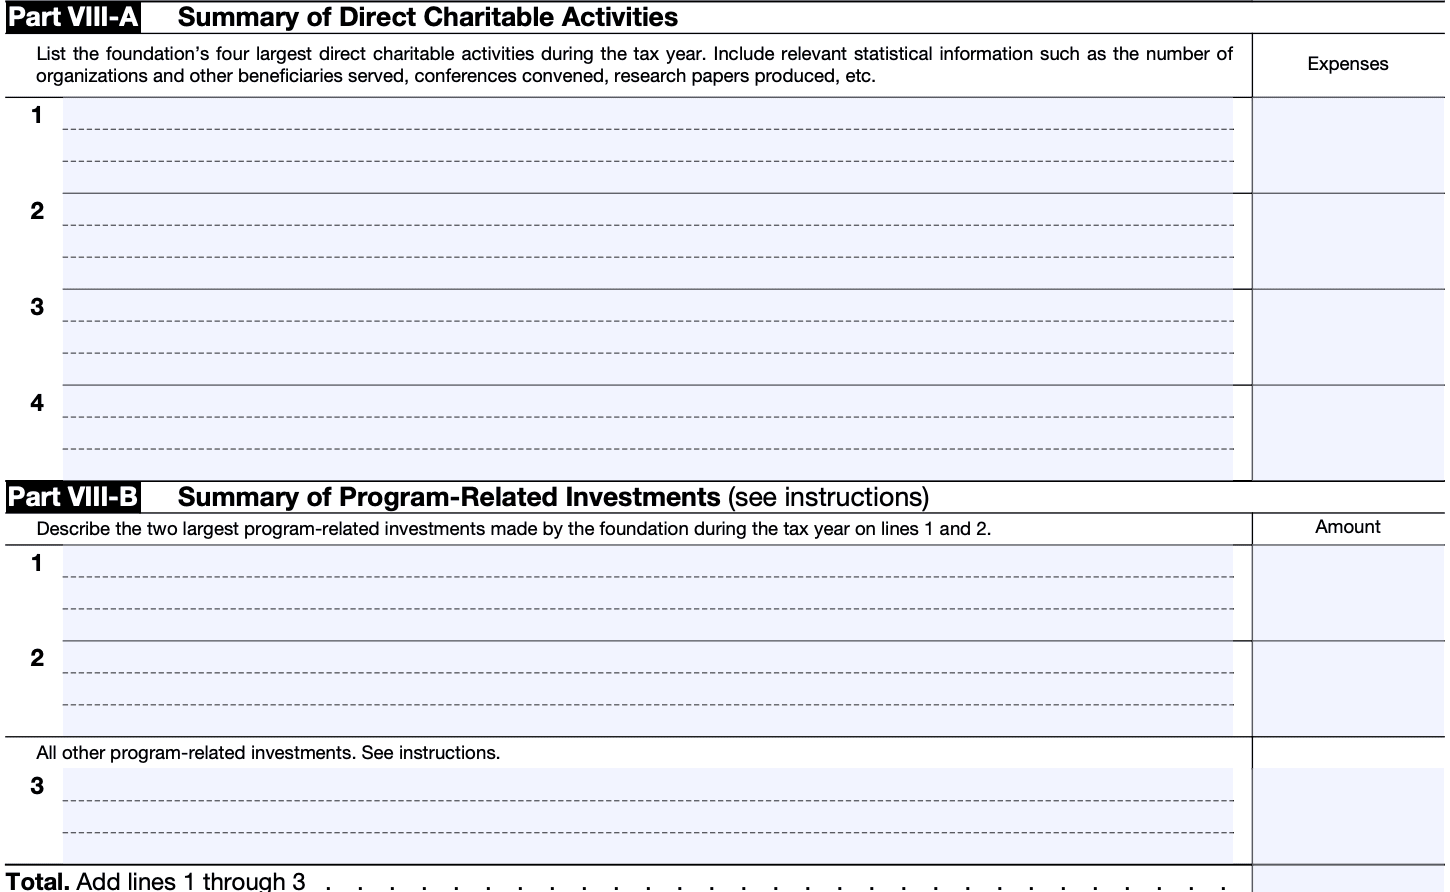Click the activity 1 description field in Part VIII-A
1450x892 pixels.
click(x=648, y=145)
